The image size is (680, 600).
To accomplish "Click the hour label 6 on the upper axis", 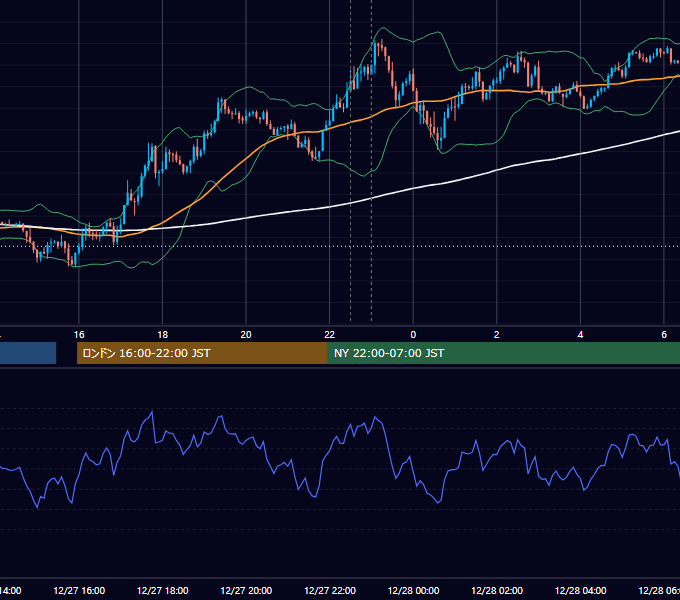I will [x=664, y=335].
